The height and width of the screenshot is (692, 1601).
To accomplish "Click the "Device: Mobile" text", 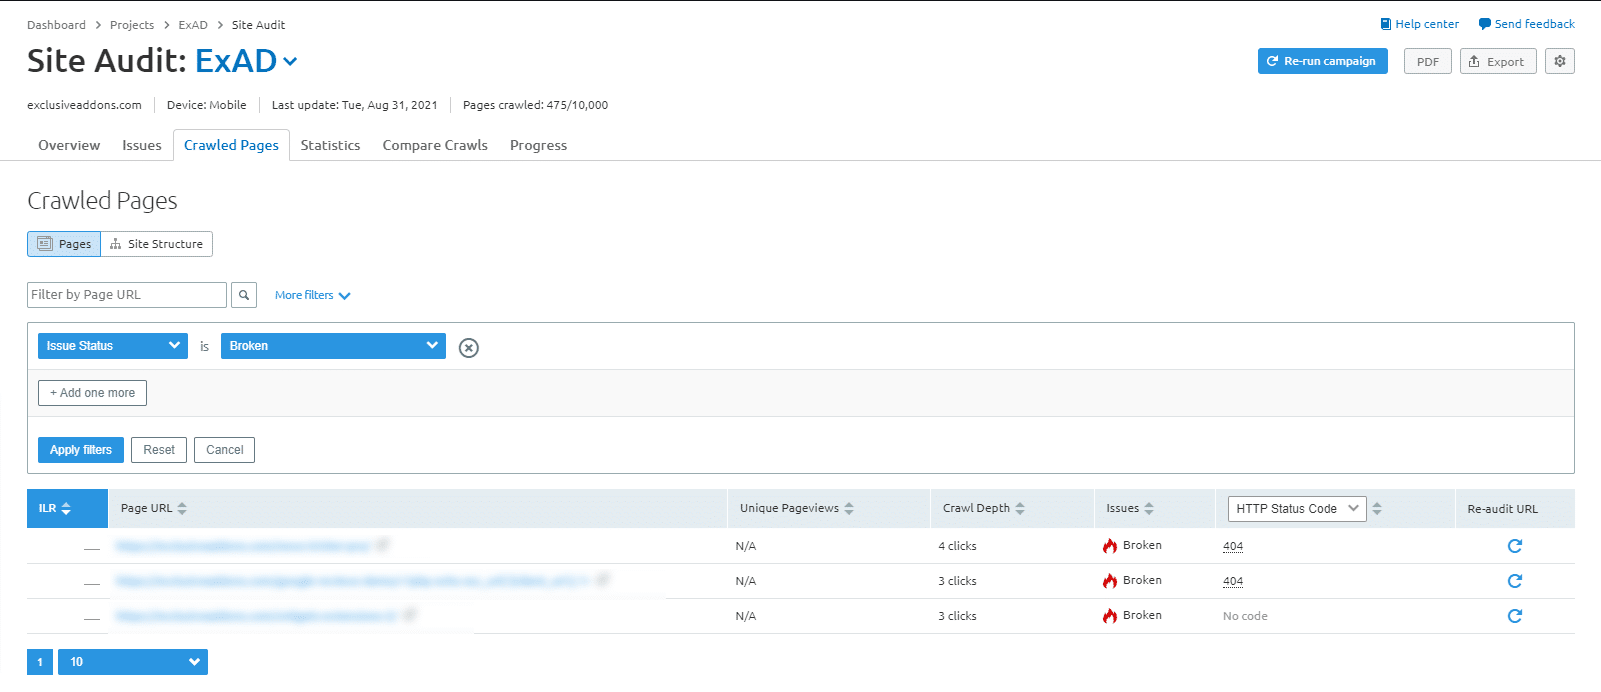I will point(206,105).
